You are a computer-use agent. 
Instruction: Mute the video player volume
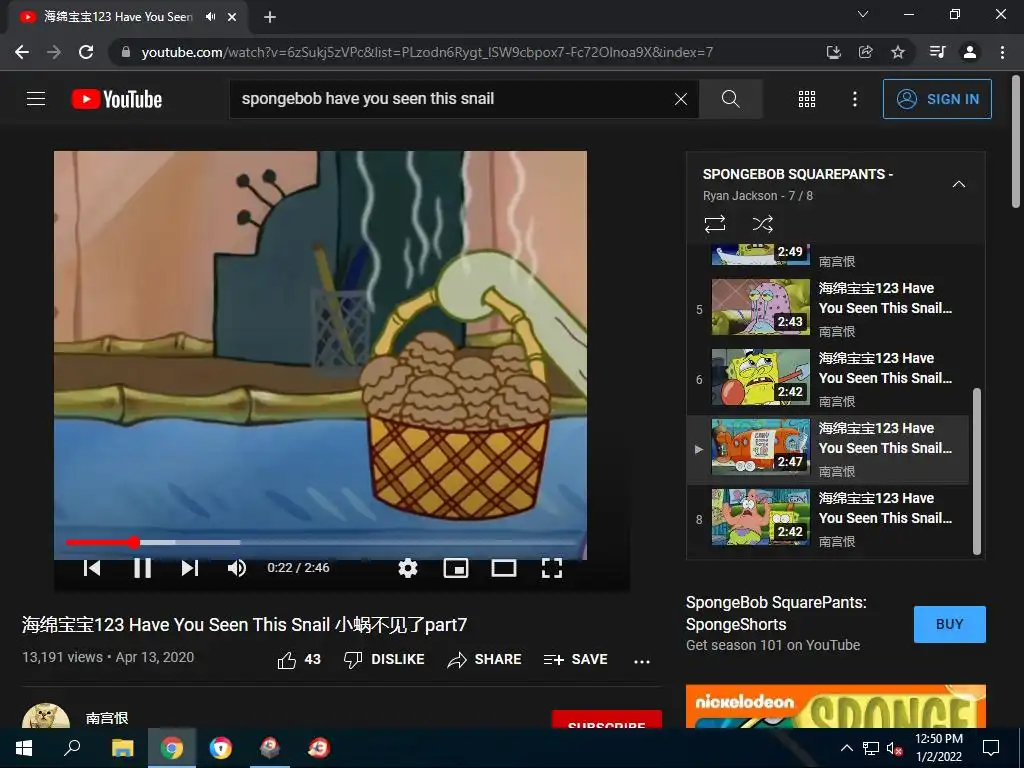(236, 568)
